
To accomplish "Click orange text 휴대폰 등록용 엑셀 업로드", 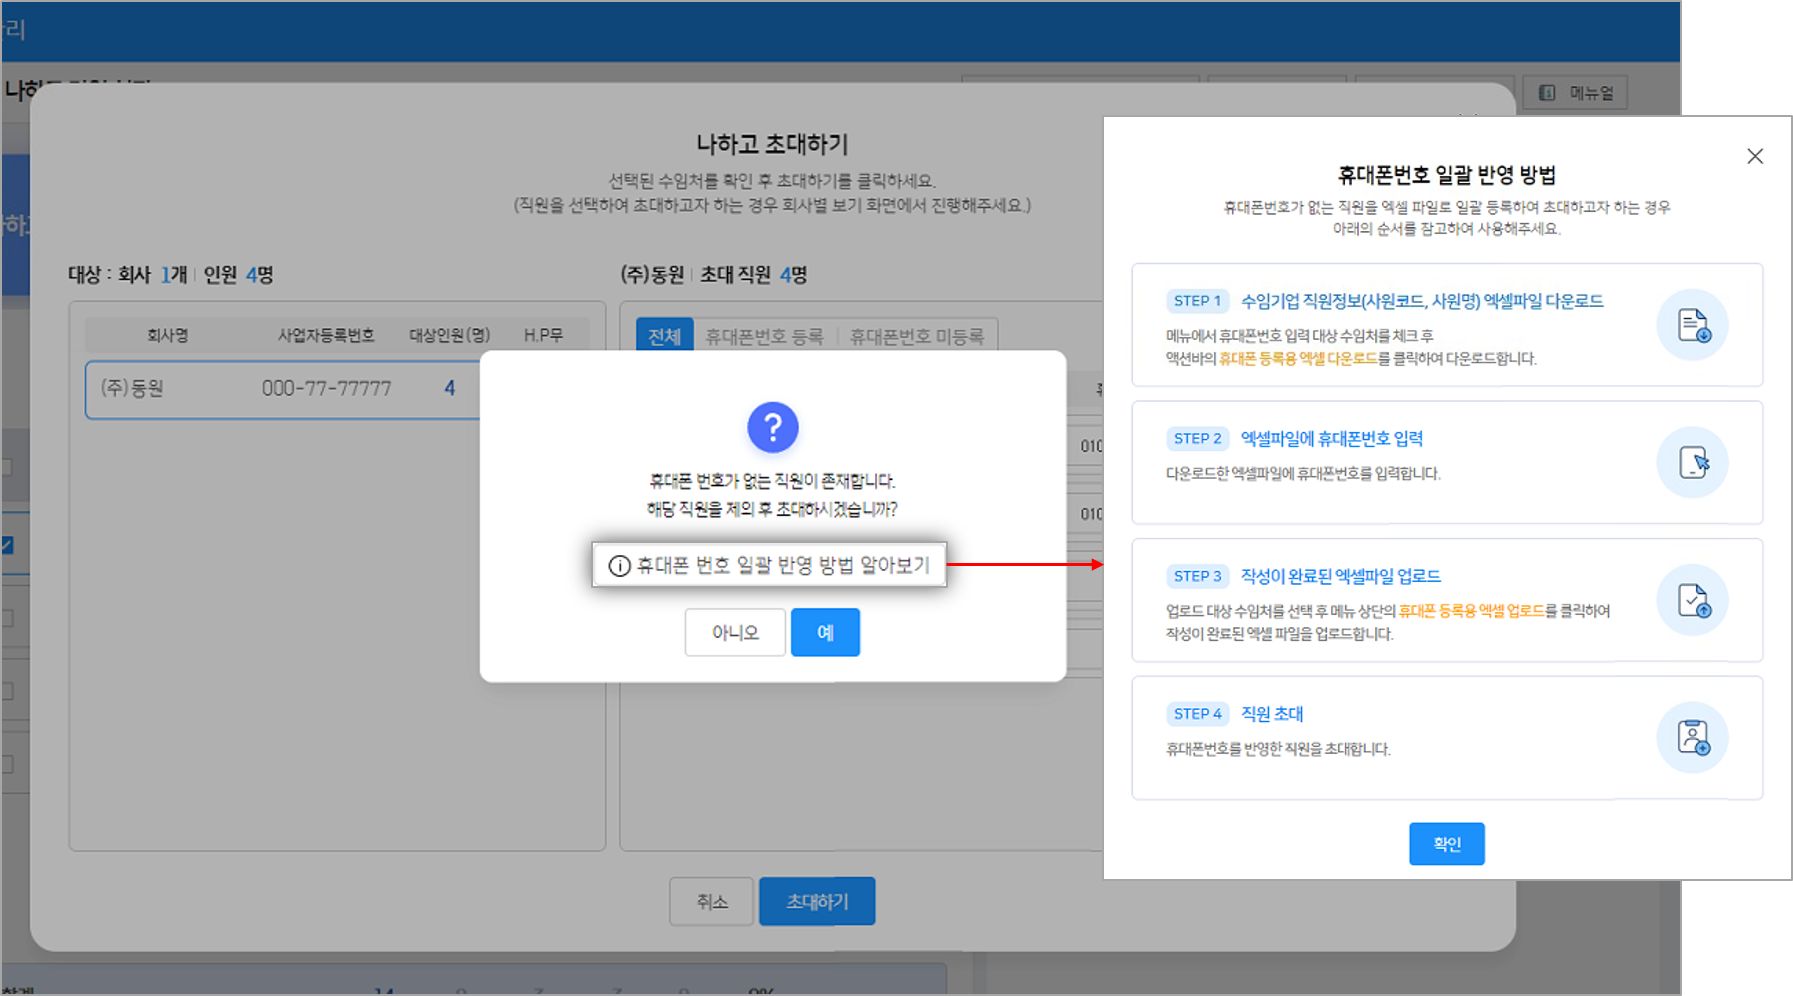I will click(x=1472, y=610).
